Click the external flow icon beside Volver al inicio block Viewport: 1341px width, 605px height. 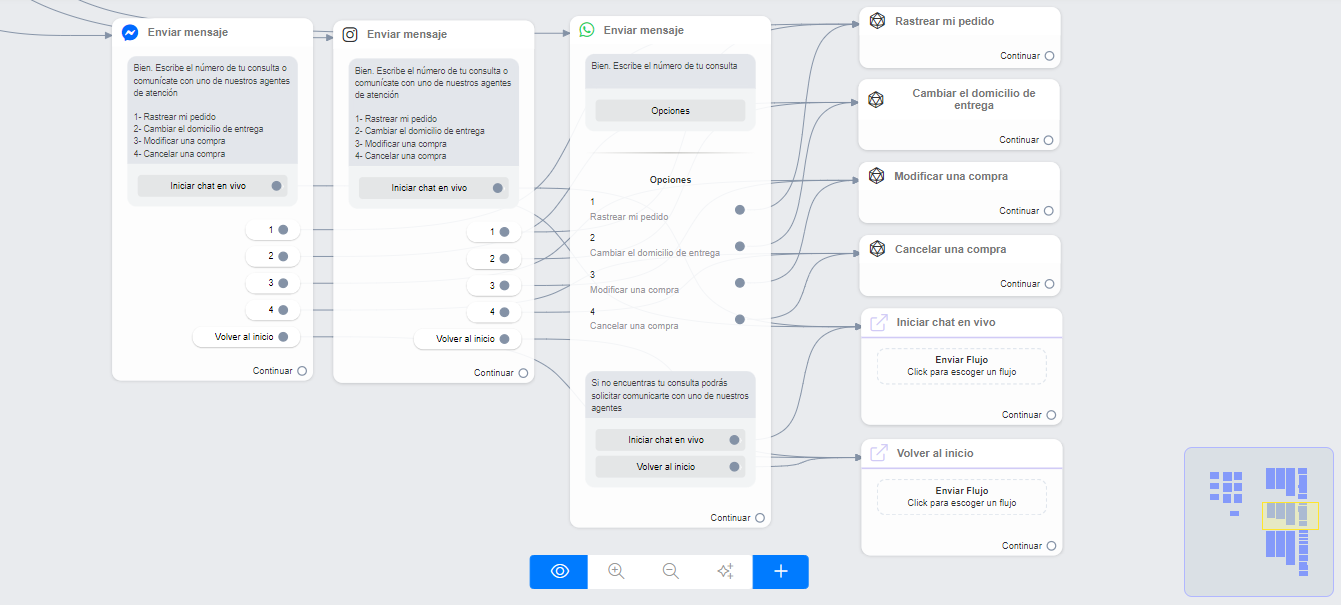[x=879, y=453]
